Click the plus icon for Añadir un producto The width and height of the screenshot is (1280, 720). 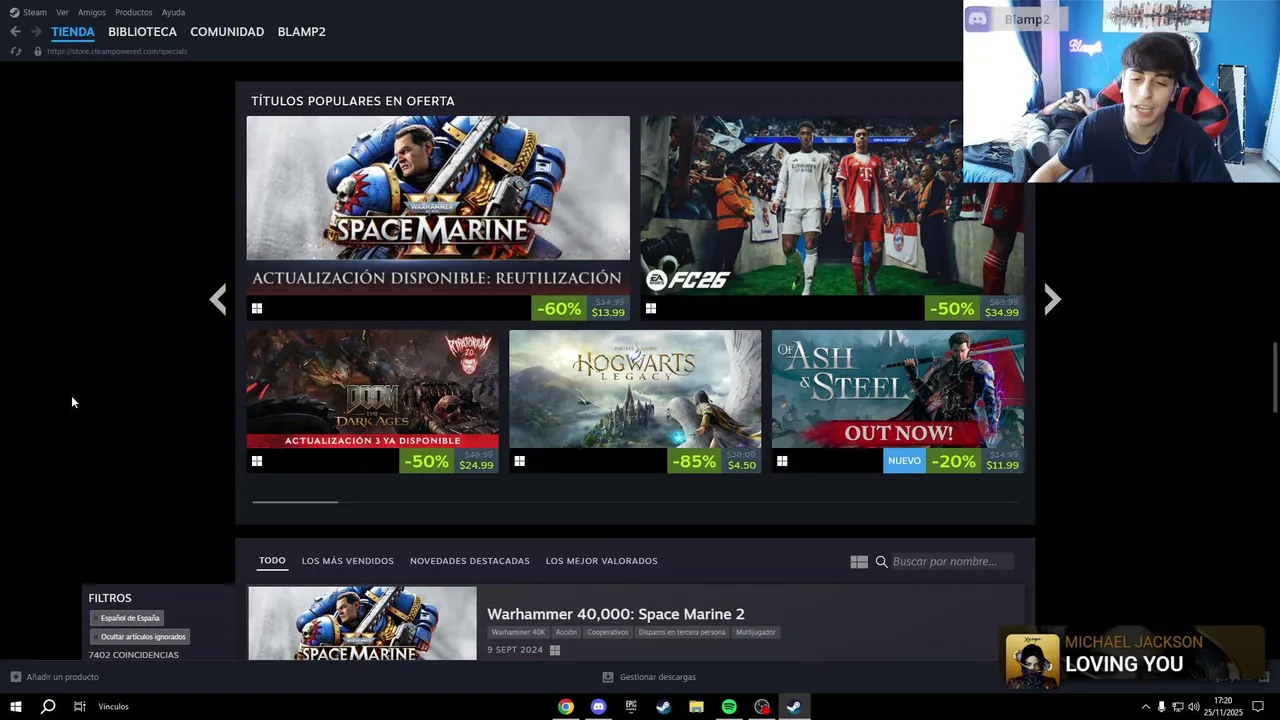(15, 677)
